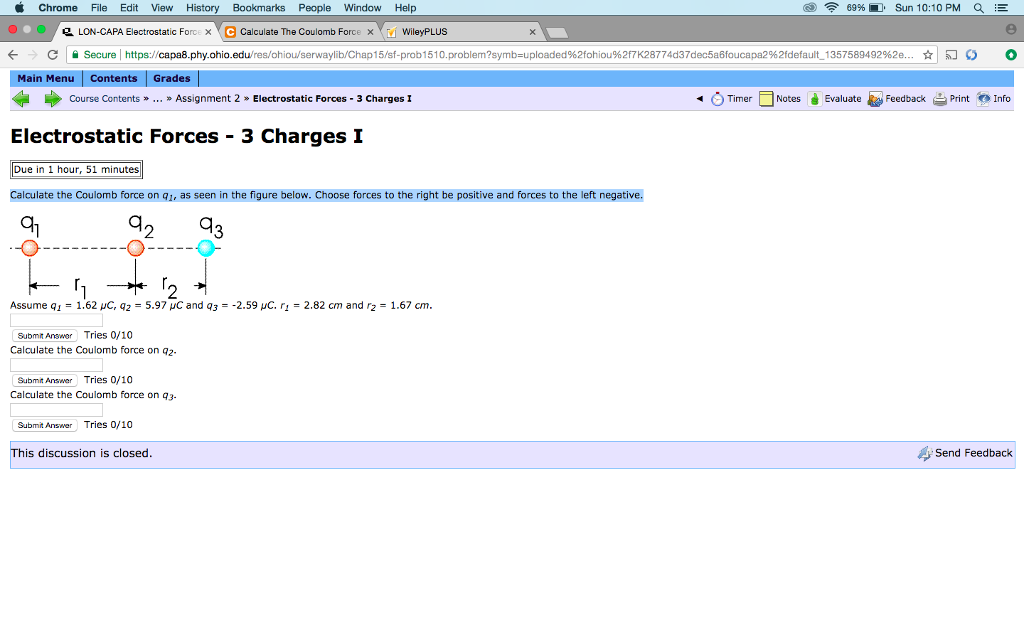Open the Feedback icon
This screenshot has width=1024, height=640.
pos(875,98)
